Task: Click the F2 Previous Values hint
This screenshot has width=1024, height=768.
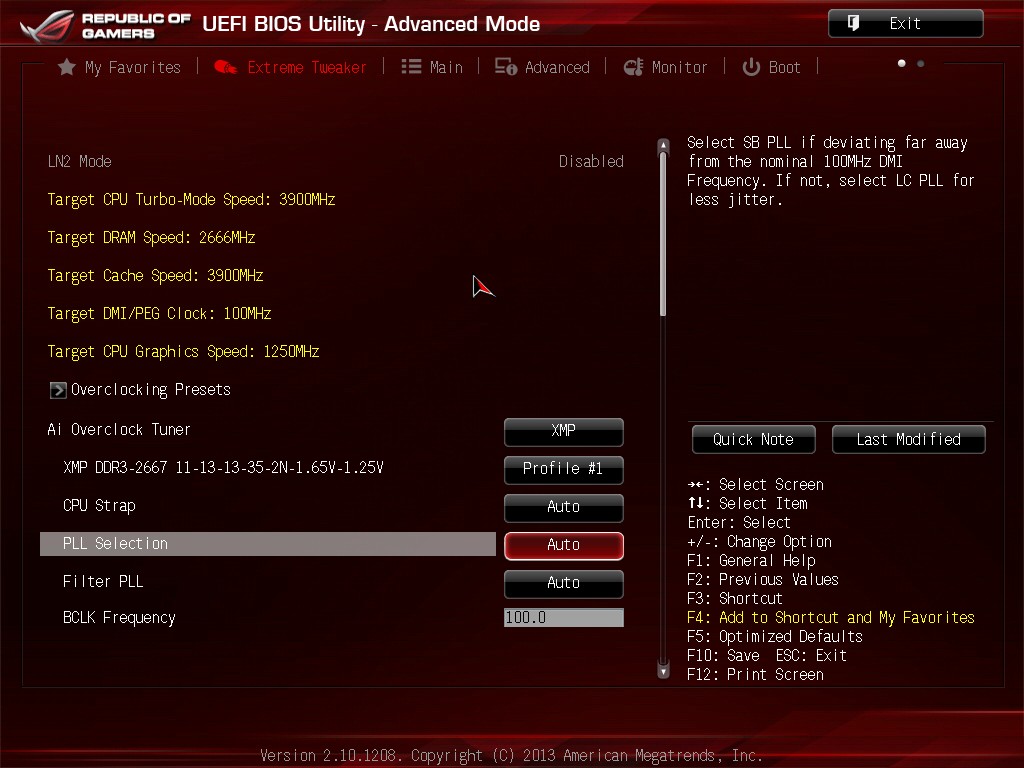Action: [763, 580]
